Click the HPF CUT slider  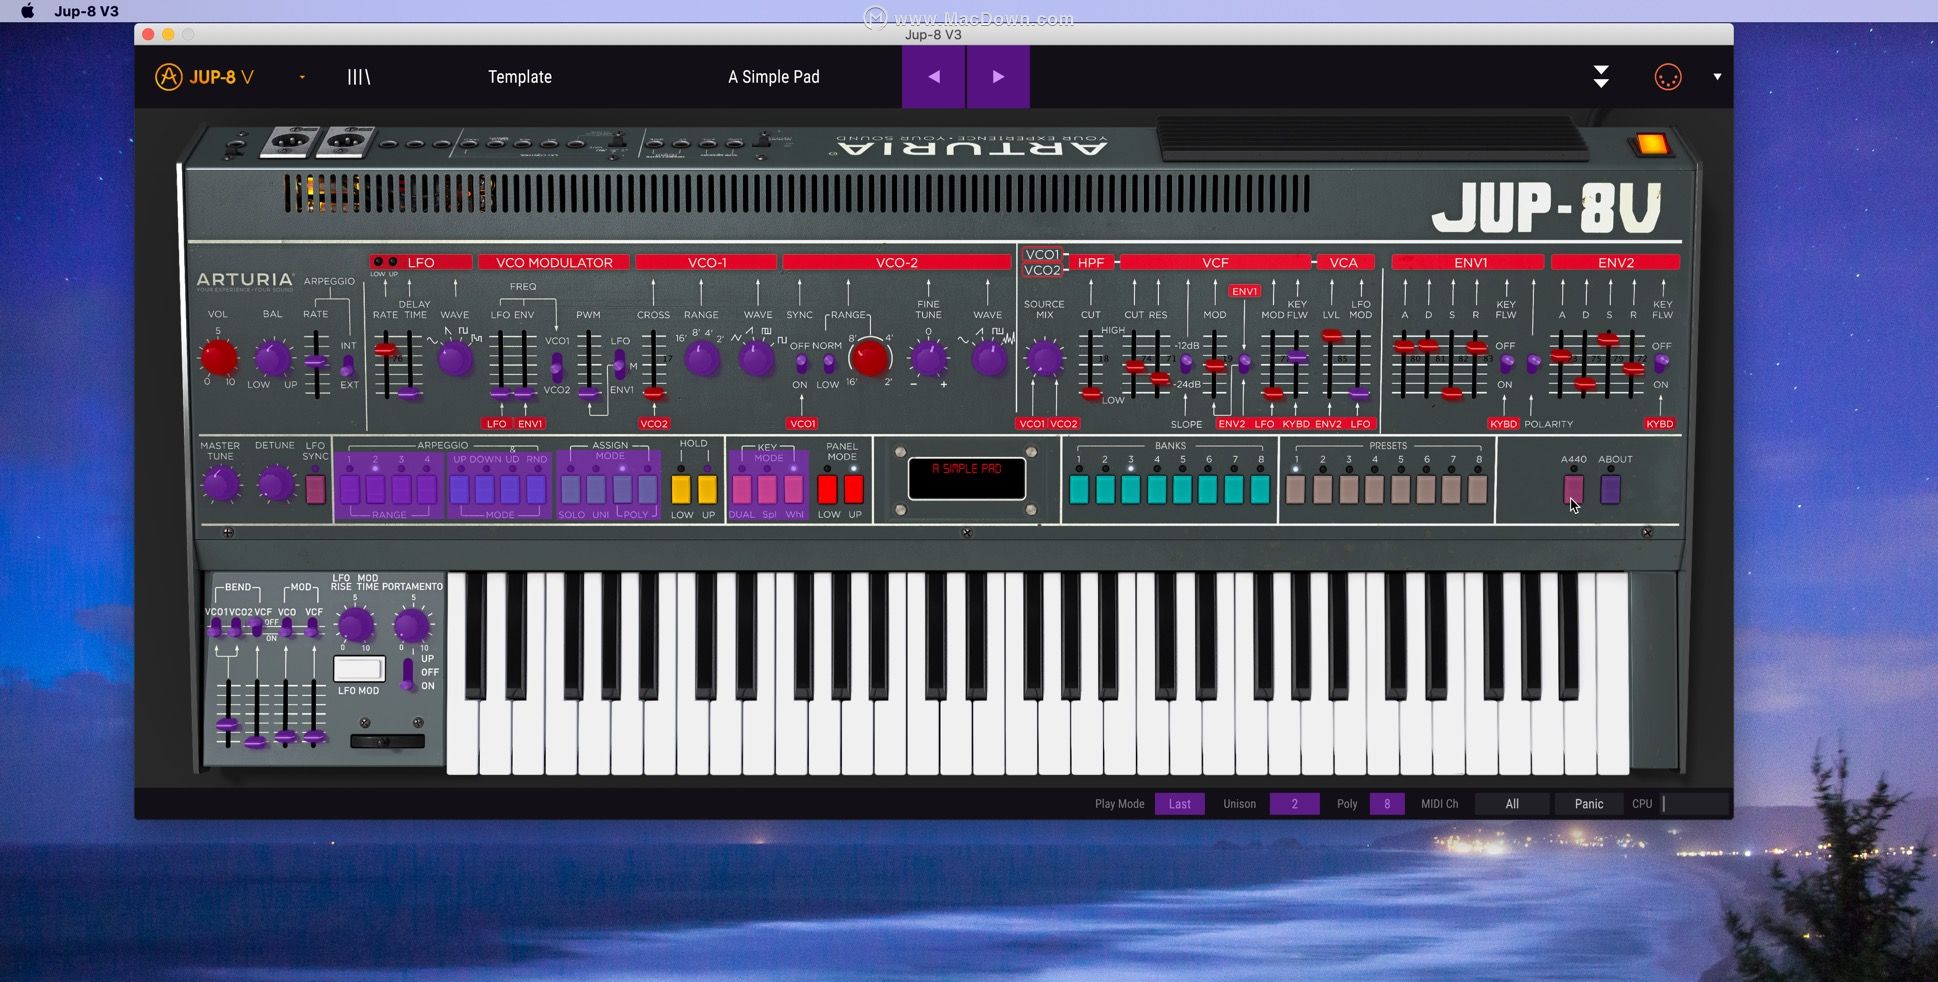(1091, 365)
